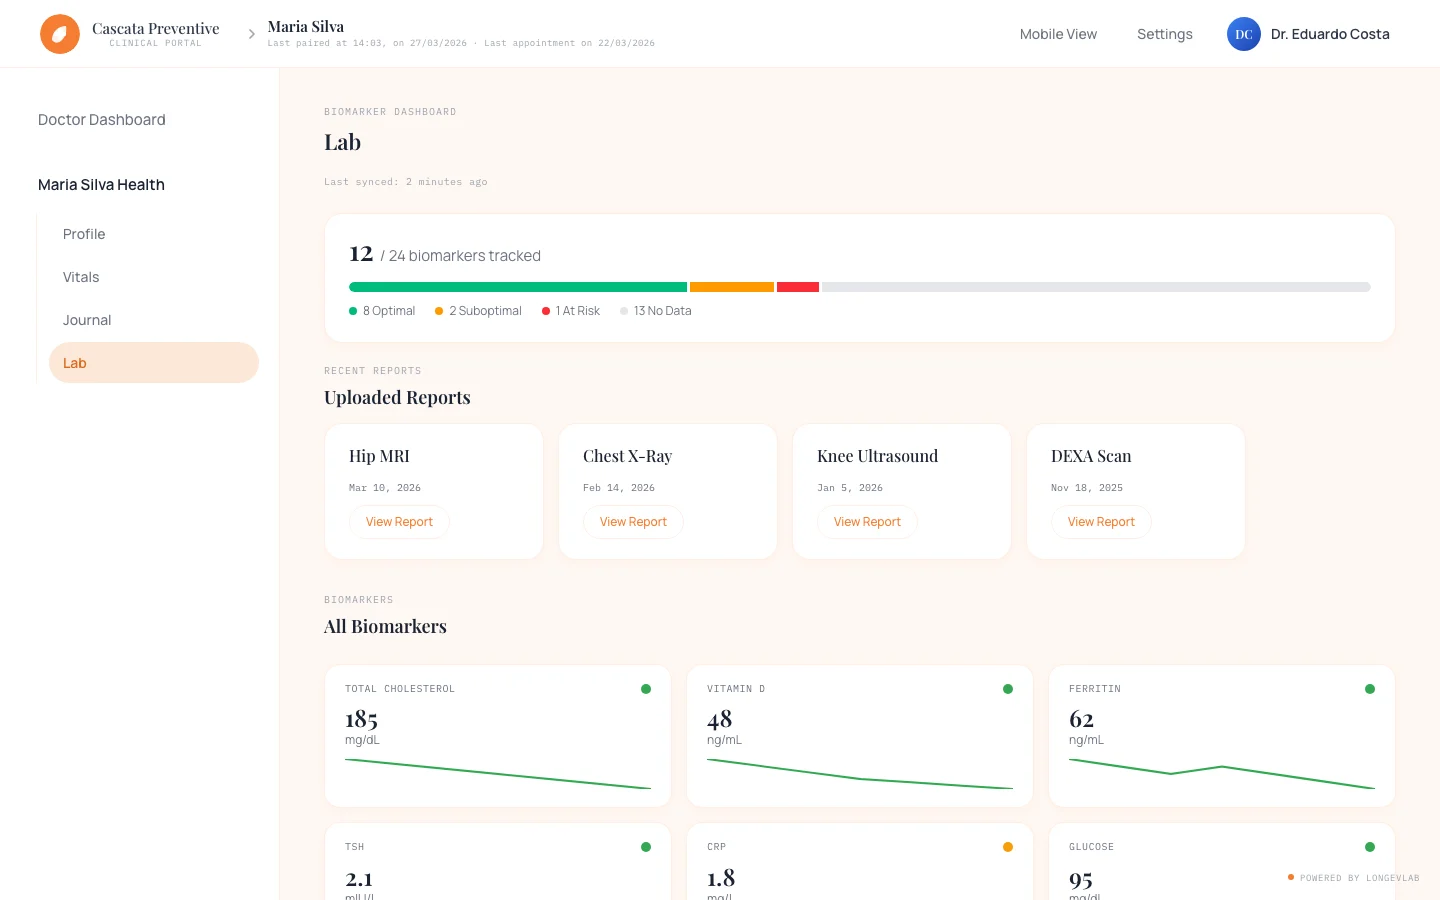Viewport: 1440px width, 900px height.
Task: Click the Glucose value 95
Action: coord(1081,879)
